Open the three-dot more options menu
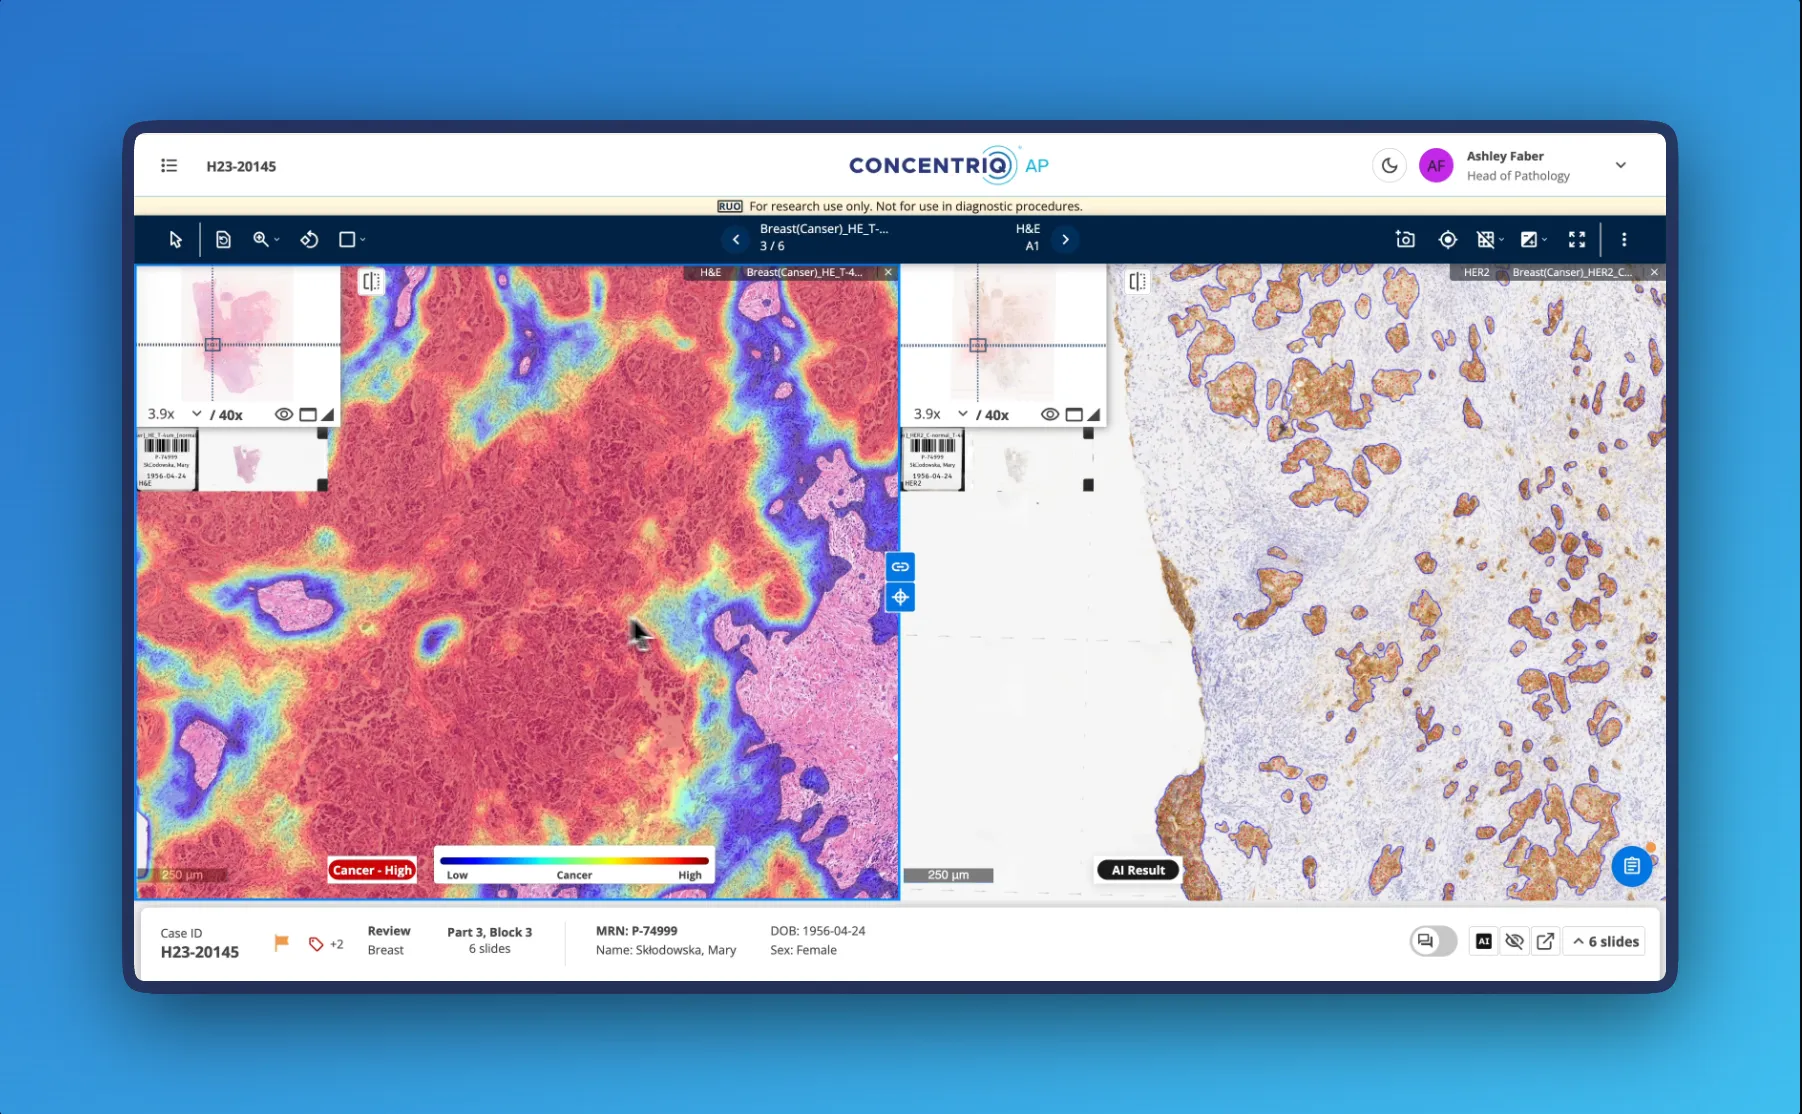The image size is (1802, 1114). 1624,240
